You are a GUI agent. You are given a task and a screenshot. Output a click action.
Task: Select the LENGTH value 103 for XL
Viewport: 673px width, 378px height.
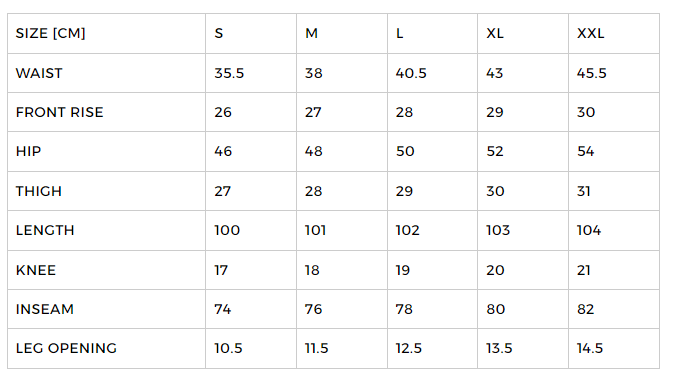click(x=498, y=230)
